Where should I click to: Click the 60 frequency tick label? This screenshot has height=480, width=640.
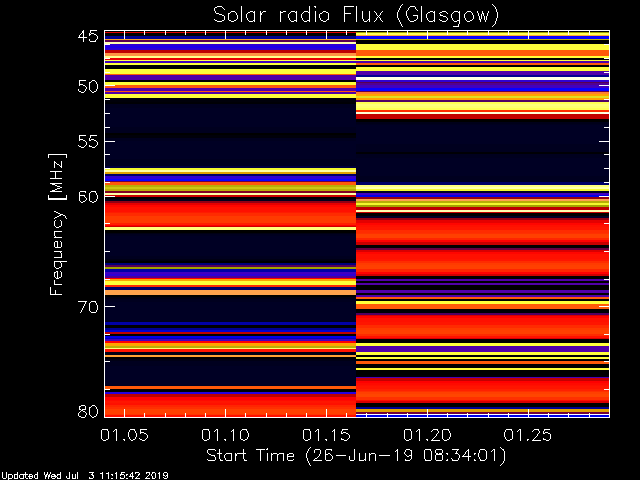pos(88,197)
